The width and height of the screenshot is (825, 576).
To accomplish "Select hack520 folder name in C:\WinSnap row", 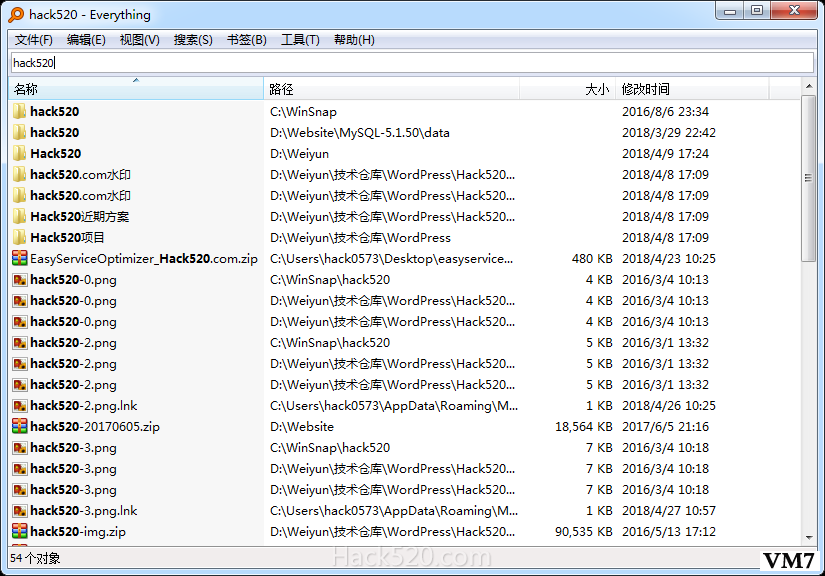I will click(55, 112).
